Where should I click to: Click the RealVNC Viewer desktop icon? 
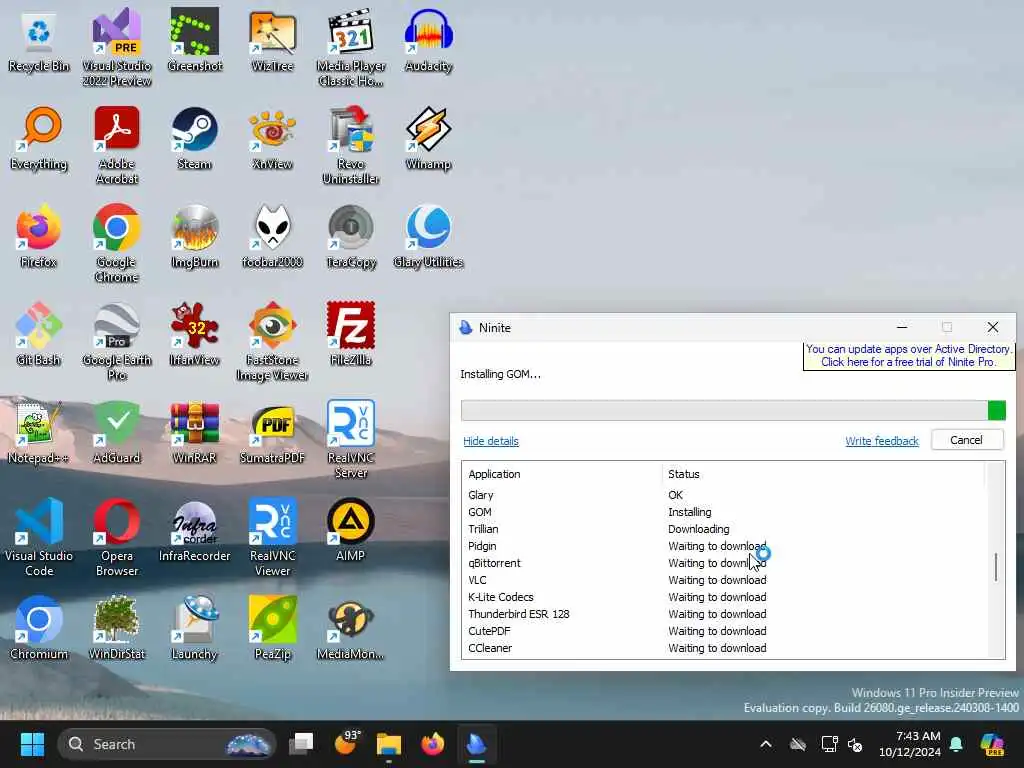(272, 537)
